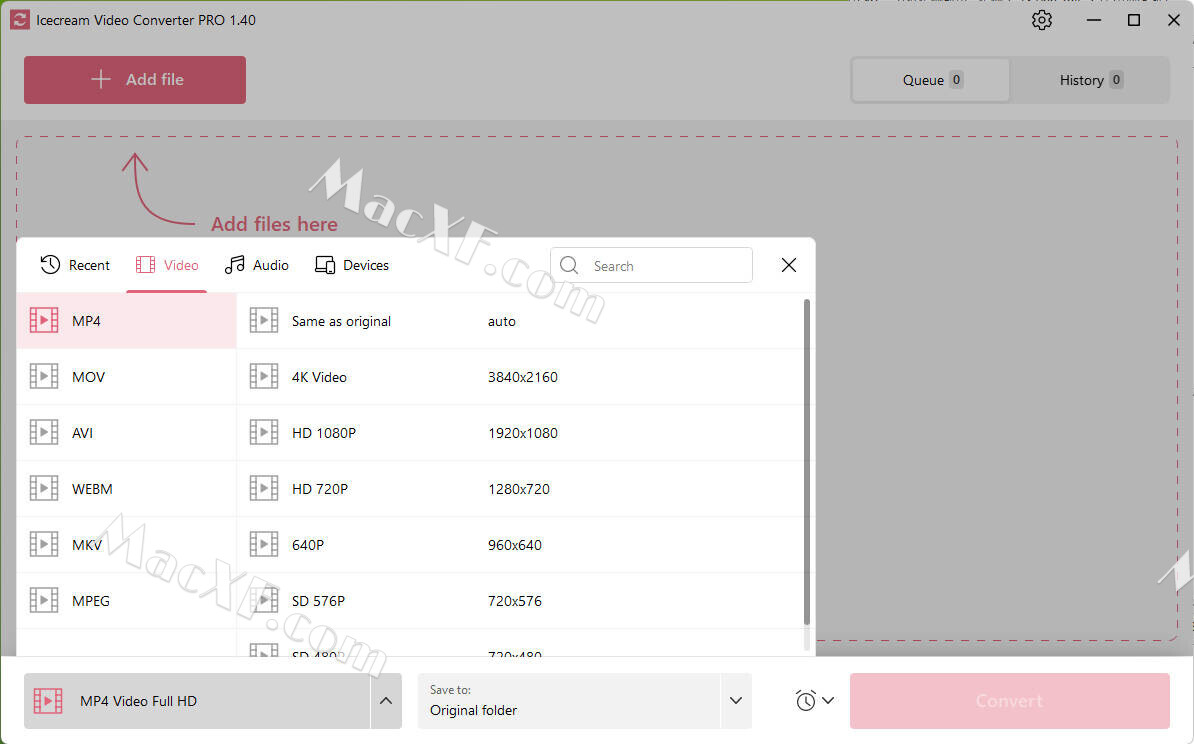Click the HD 1080P preset icon
The height and width of the screenshot is (744, 1194).
[264, 433]
